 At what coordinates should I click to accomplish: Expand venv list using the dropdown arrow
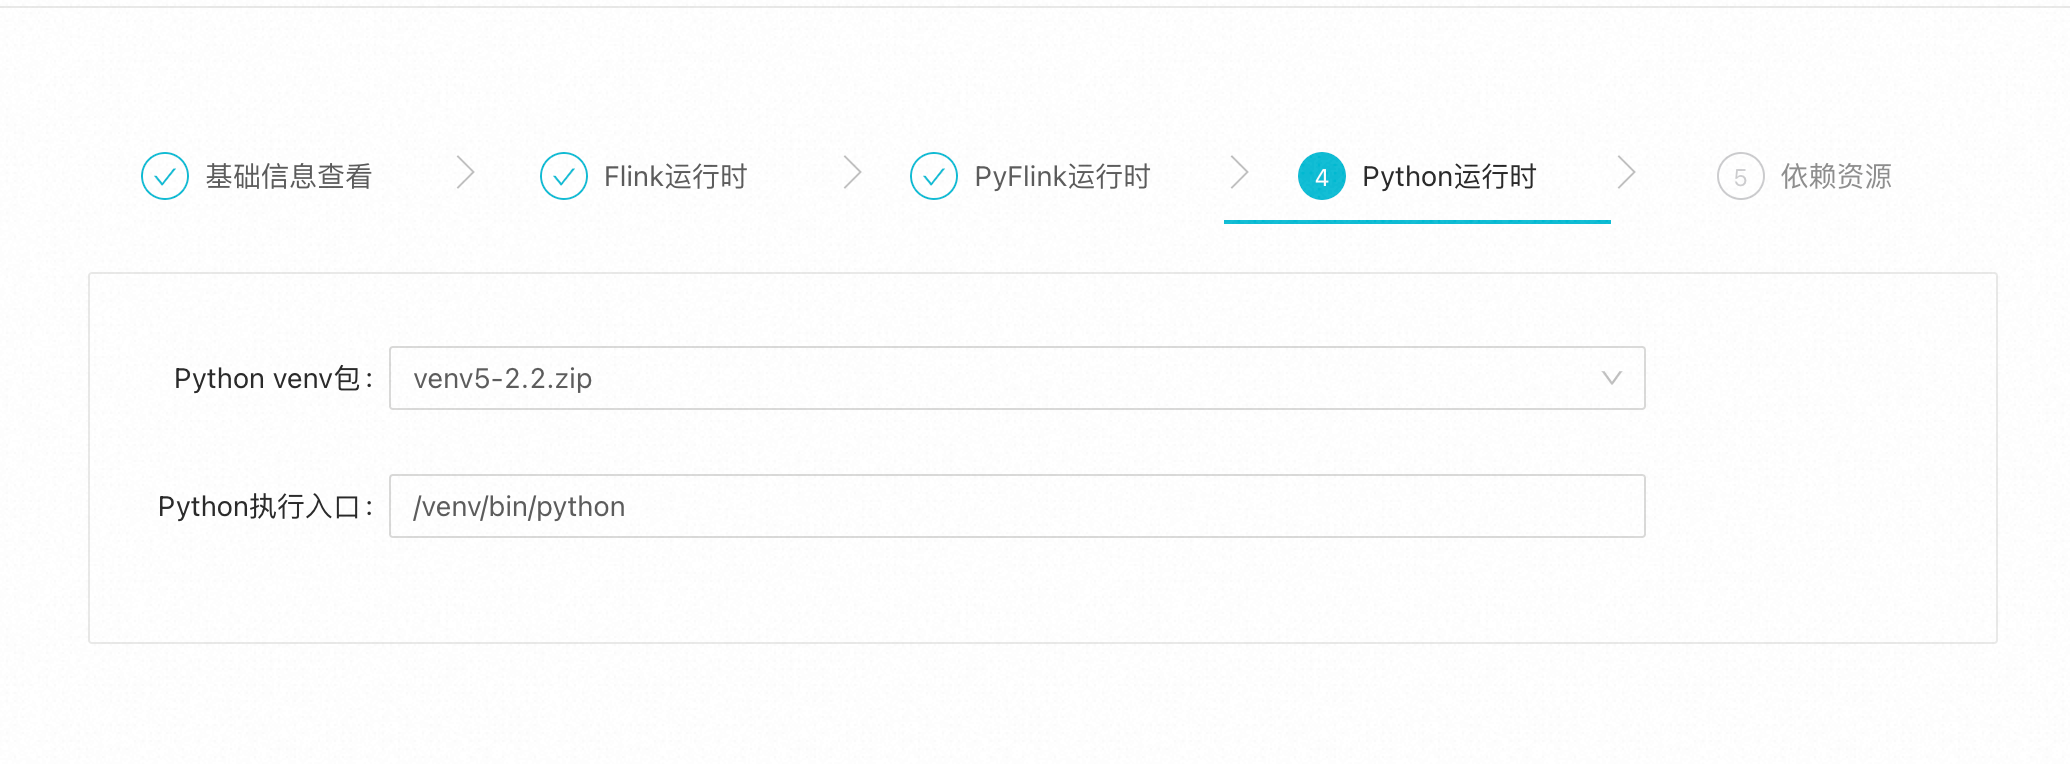click(1611, 378)
